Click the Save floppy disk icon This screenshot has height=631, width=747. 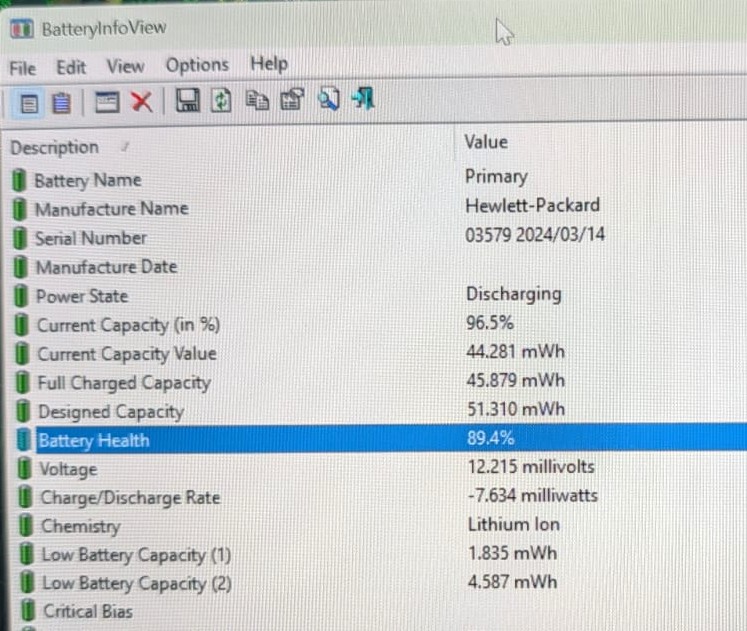188,100
